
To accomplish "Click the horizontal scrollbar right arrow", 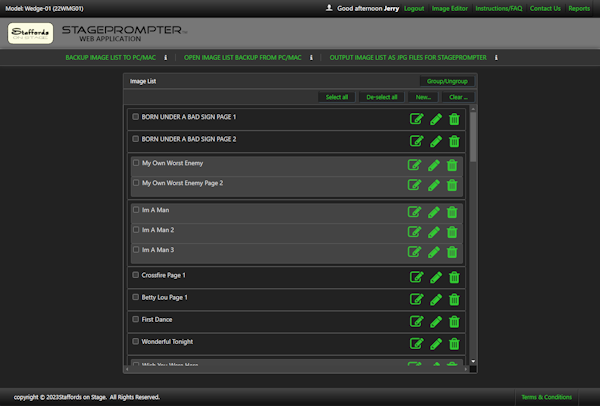I will pyautogui.click(x=466, y=369).
